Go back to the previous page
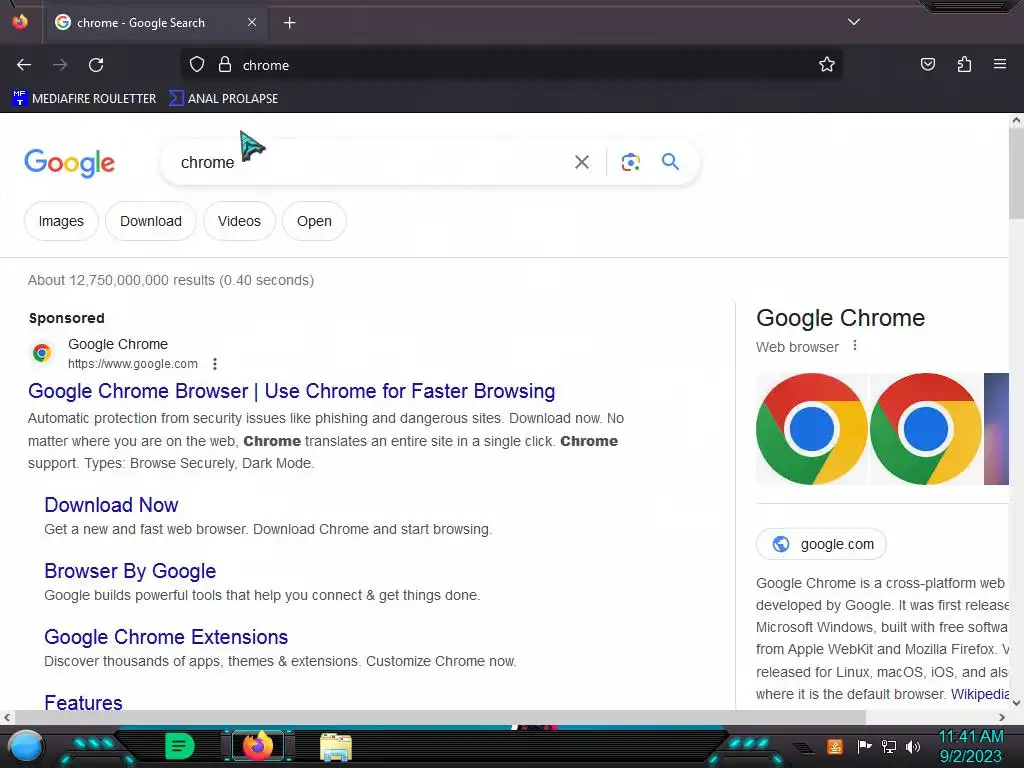Screen dimensions: 1024x768 click(x=24, y=65)
